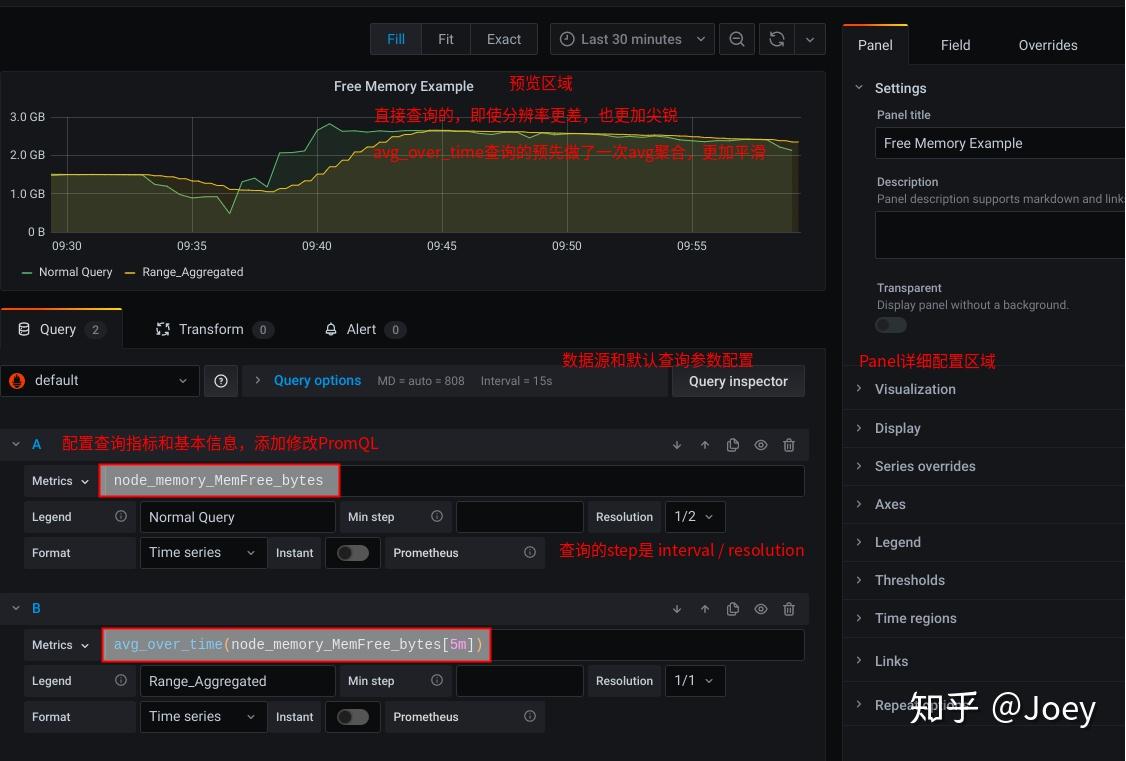
Task: Select the Fit view mode button
Action: 445,39
